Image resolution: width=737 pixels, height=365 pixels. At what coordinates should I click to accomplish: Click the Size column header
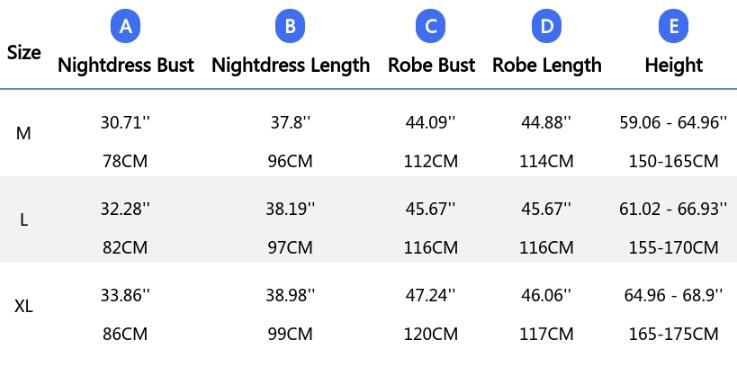click(24, 52)
